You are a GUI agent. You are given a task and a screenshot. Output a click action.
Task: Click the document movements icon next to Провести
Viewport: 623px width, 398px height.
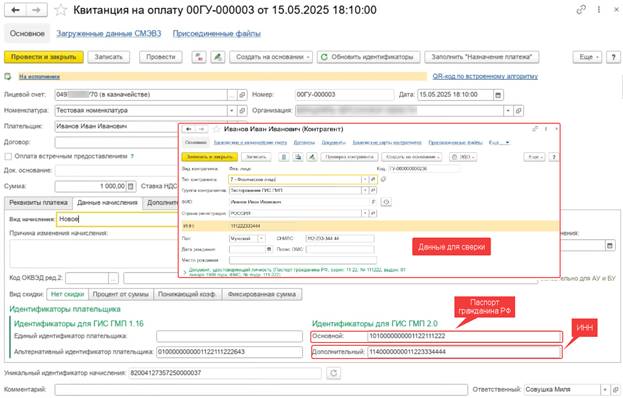[x=199, y=57]
